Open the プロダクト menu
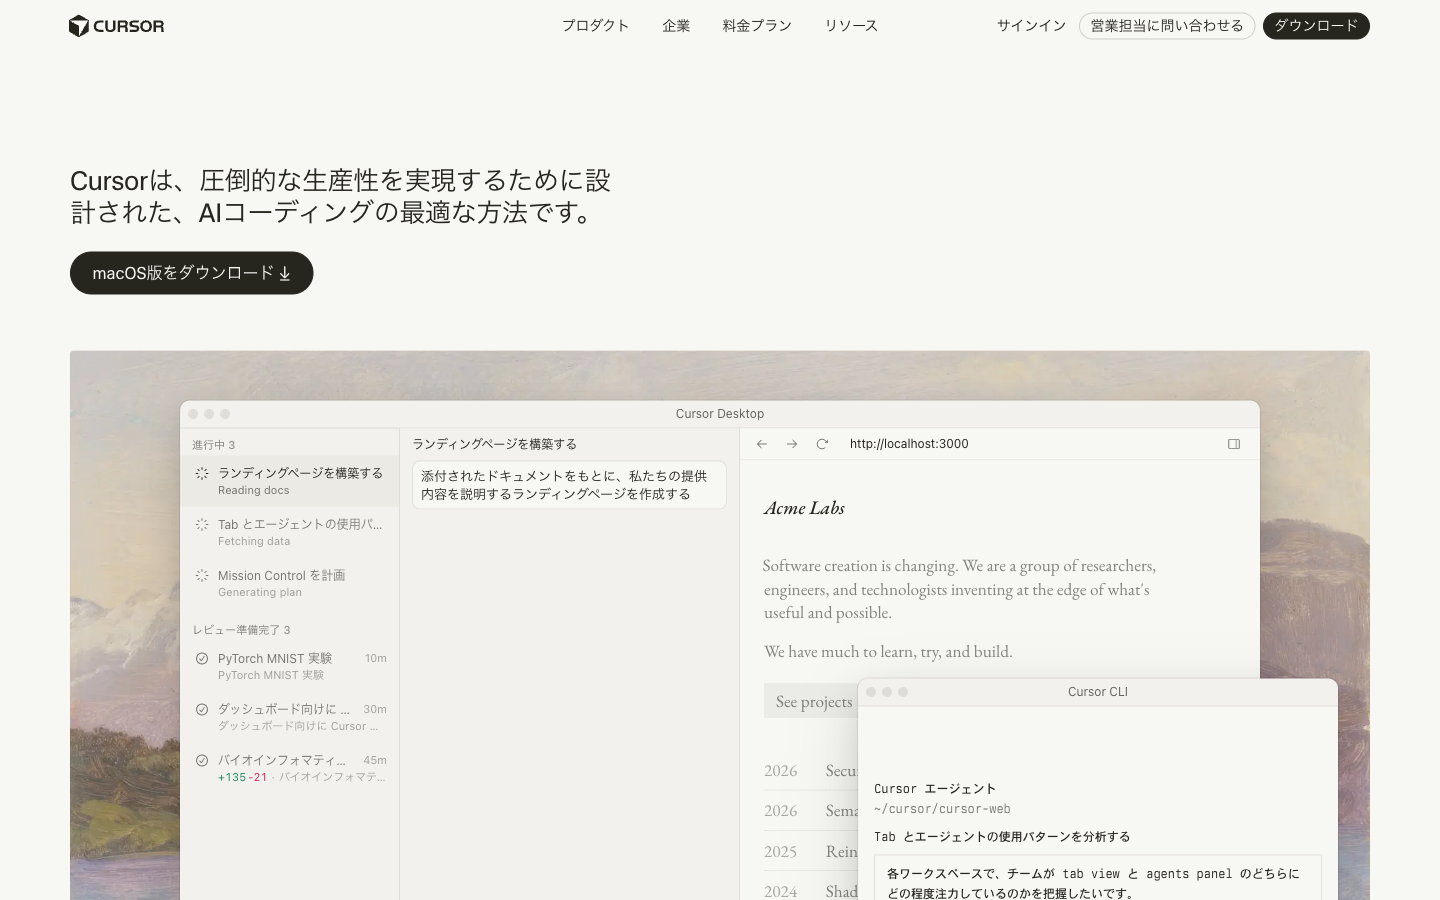The image size is (1440, 900). coord(595,26)
